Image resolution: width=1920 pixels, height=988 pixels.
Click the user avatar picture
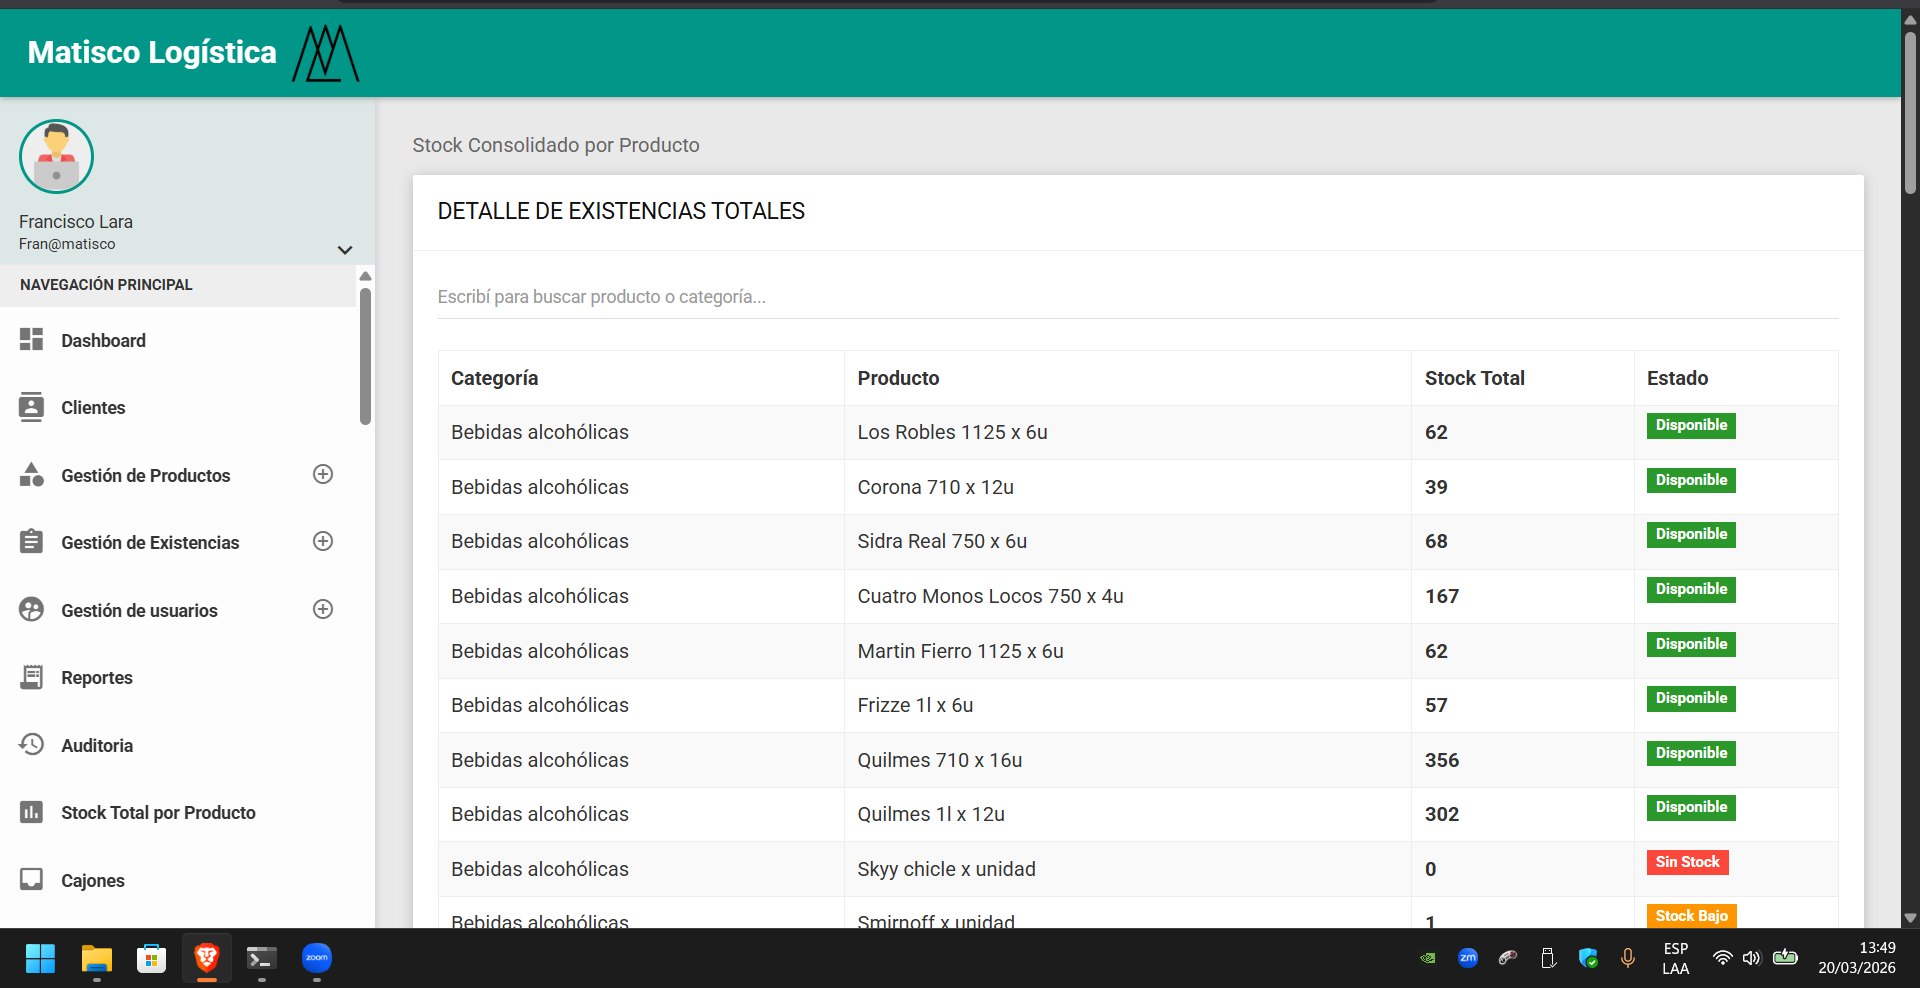tap(56, 157)
